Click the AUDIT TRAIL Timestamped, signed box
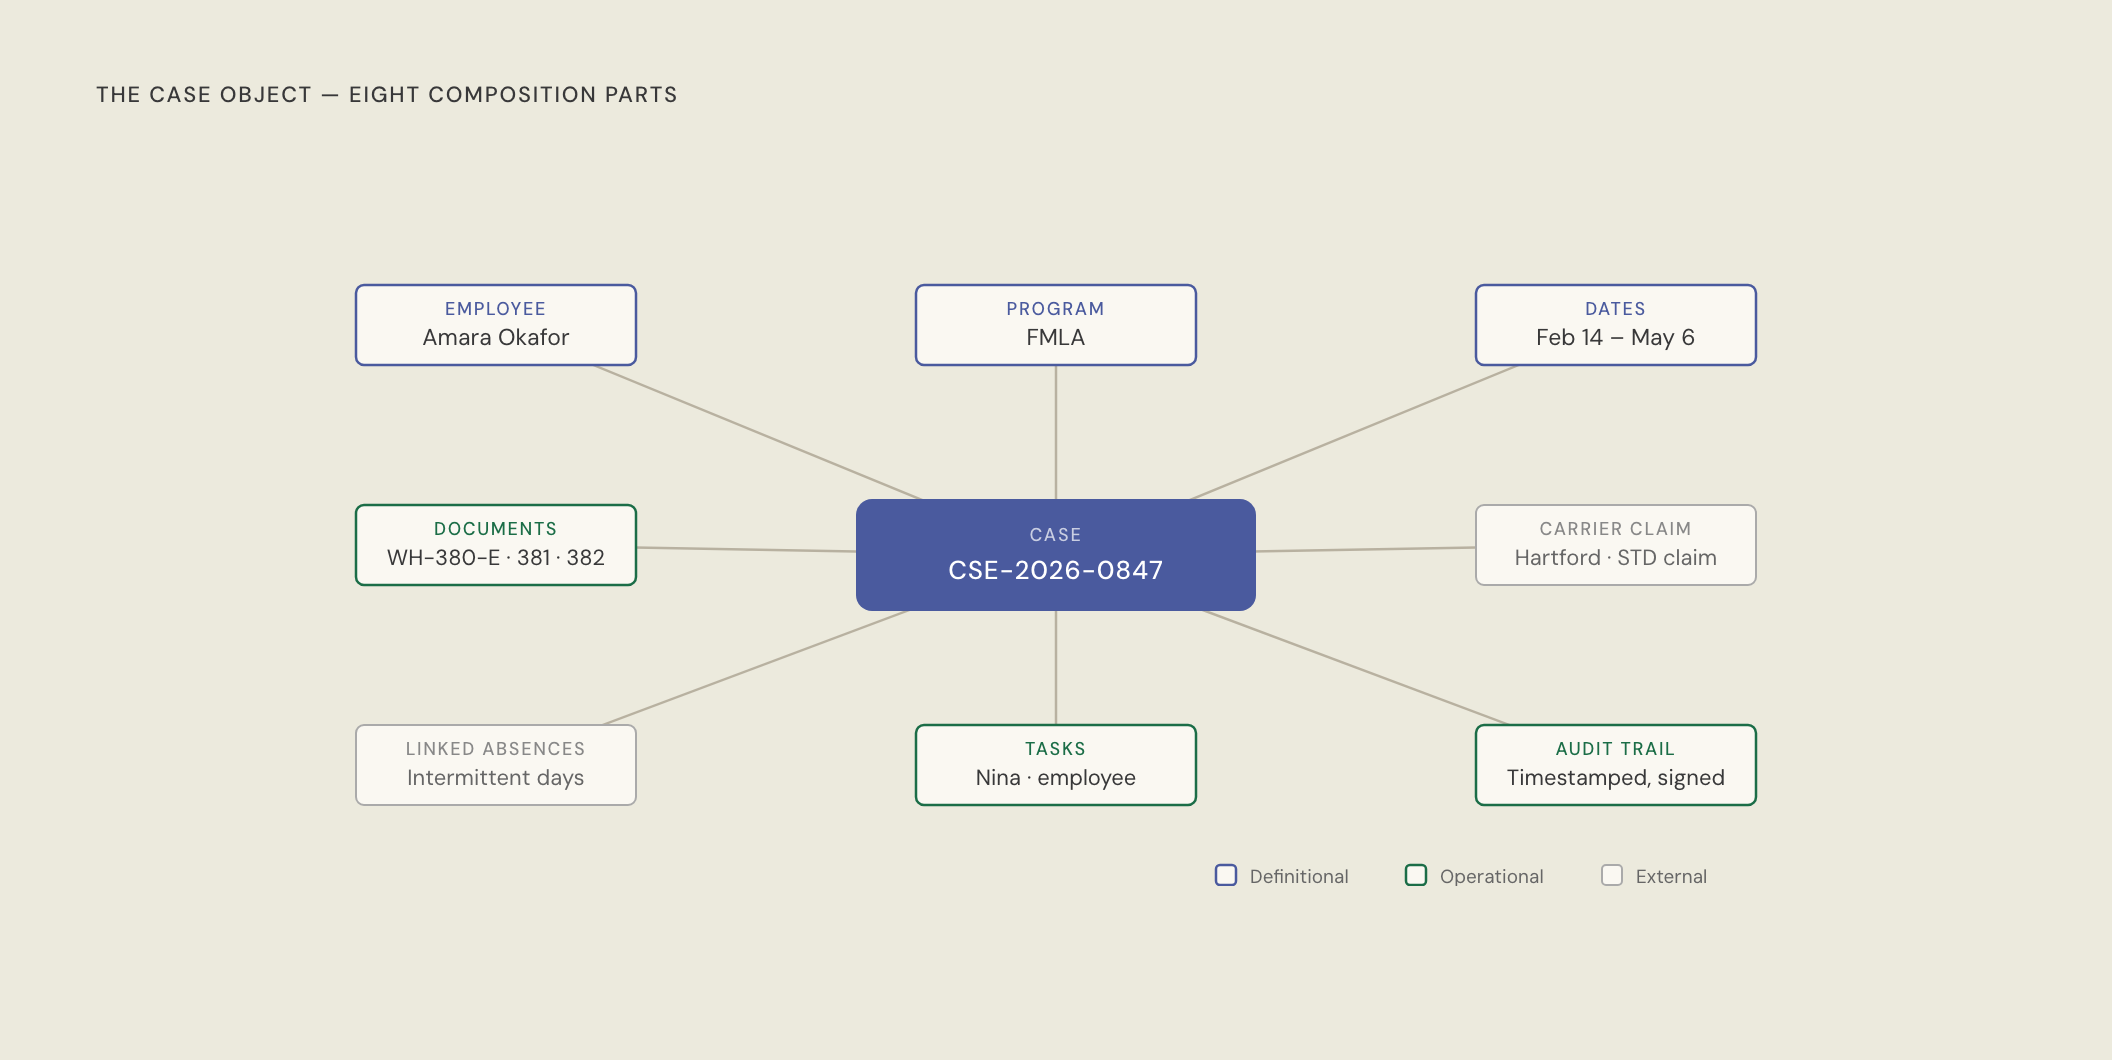The image size is (2112, 1060). pyautogui.click(x=1615, y=765)
